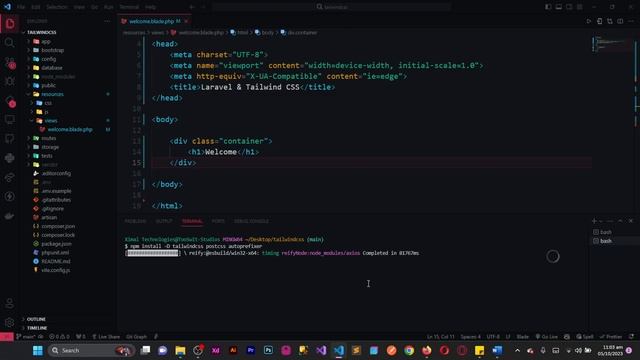Viewport: 640px width, 360px height.
Task: Click Spell checker status item
Action: pyautogui.click(x=585, y=337)
